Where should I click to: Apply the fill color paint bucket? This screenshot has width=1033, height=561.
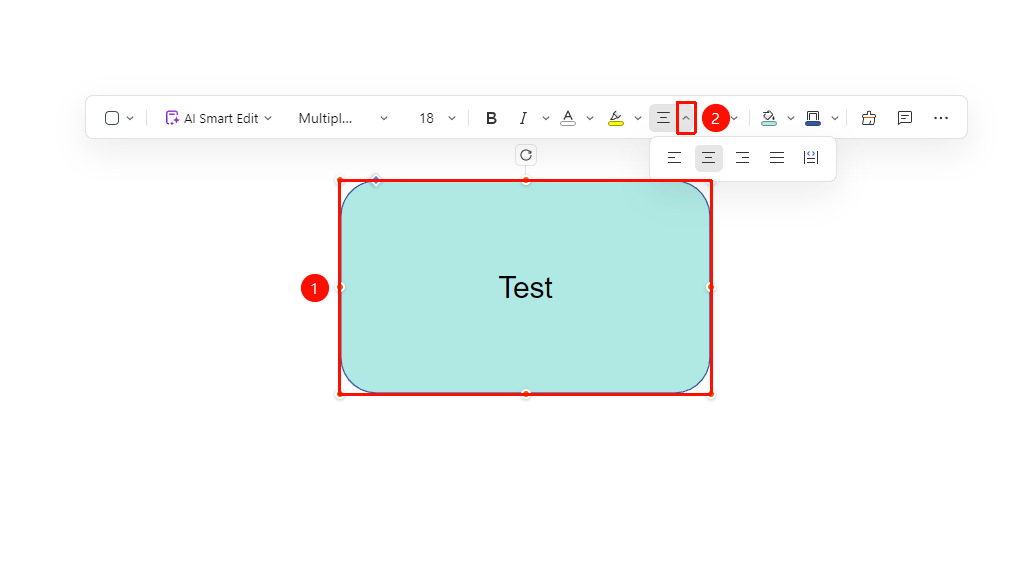point(768,118)
